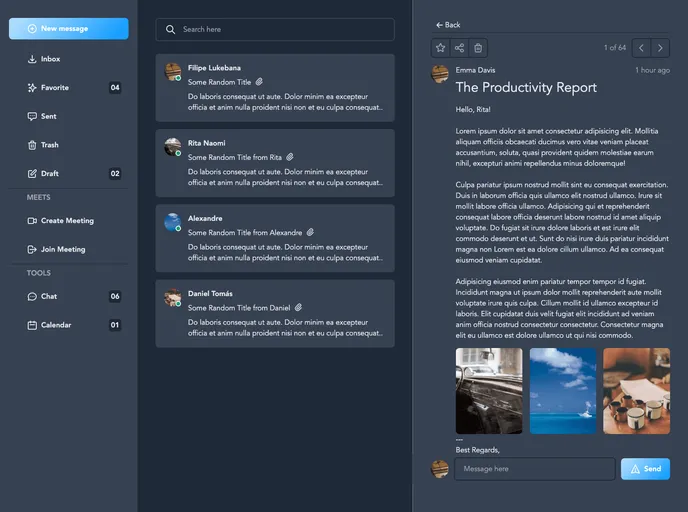Open Daniel Tomás's message
Viewport: 688px width, 512px height.
pos(275,314)
